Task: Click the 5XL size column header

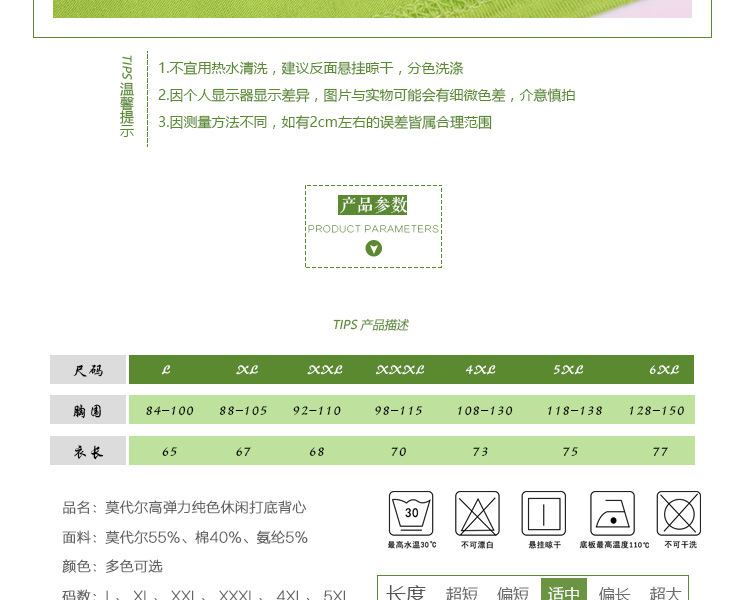Action: pyautogui.click(x=568, y=370)
